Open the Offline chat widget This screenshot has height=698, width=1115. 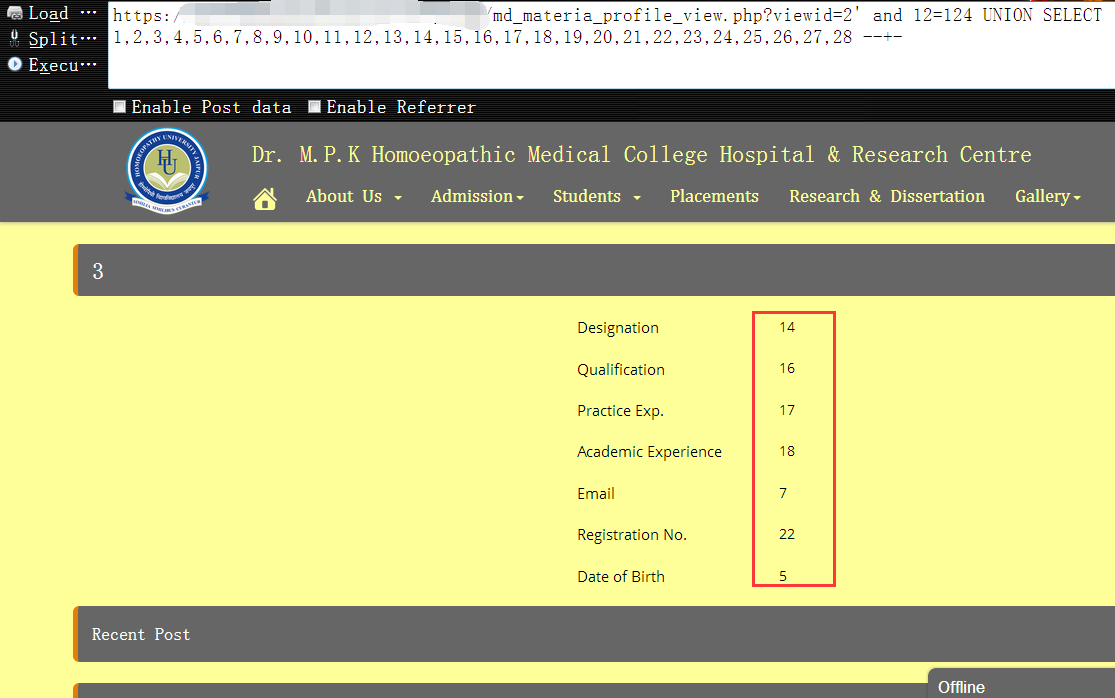(x=1021, y=684)
